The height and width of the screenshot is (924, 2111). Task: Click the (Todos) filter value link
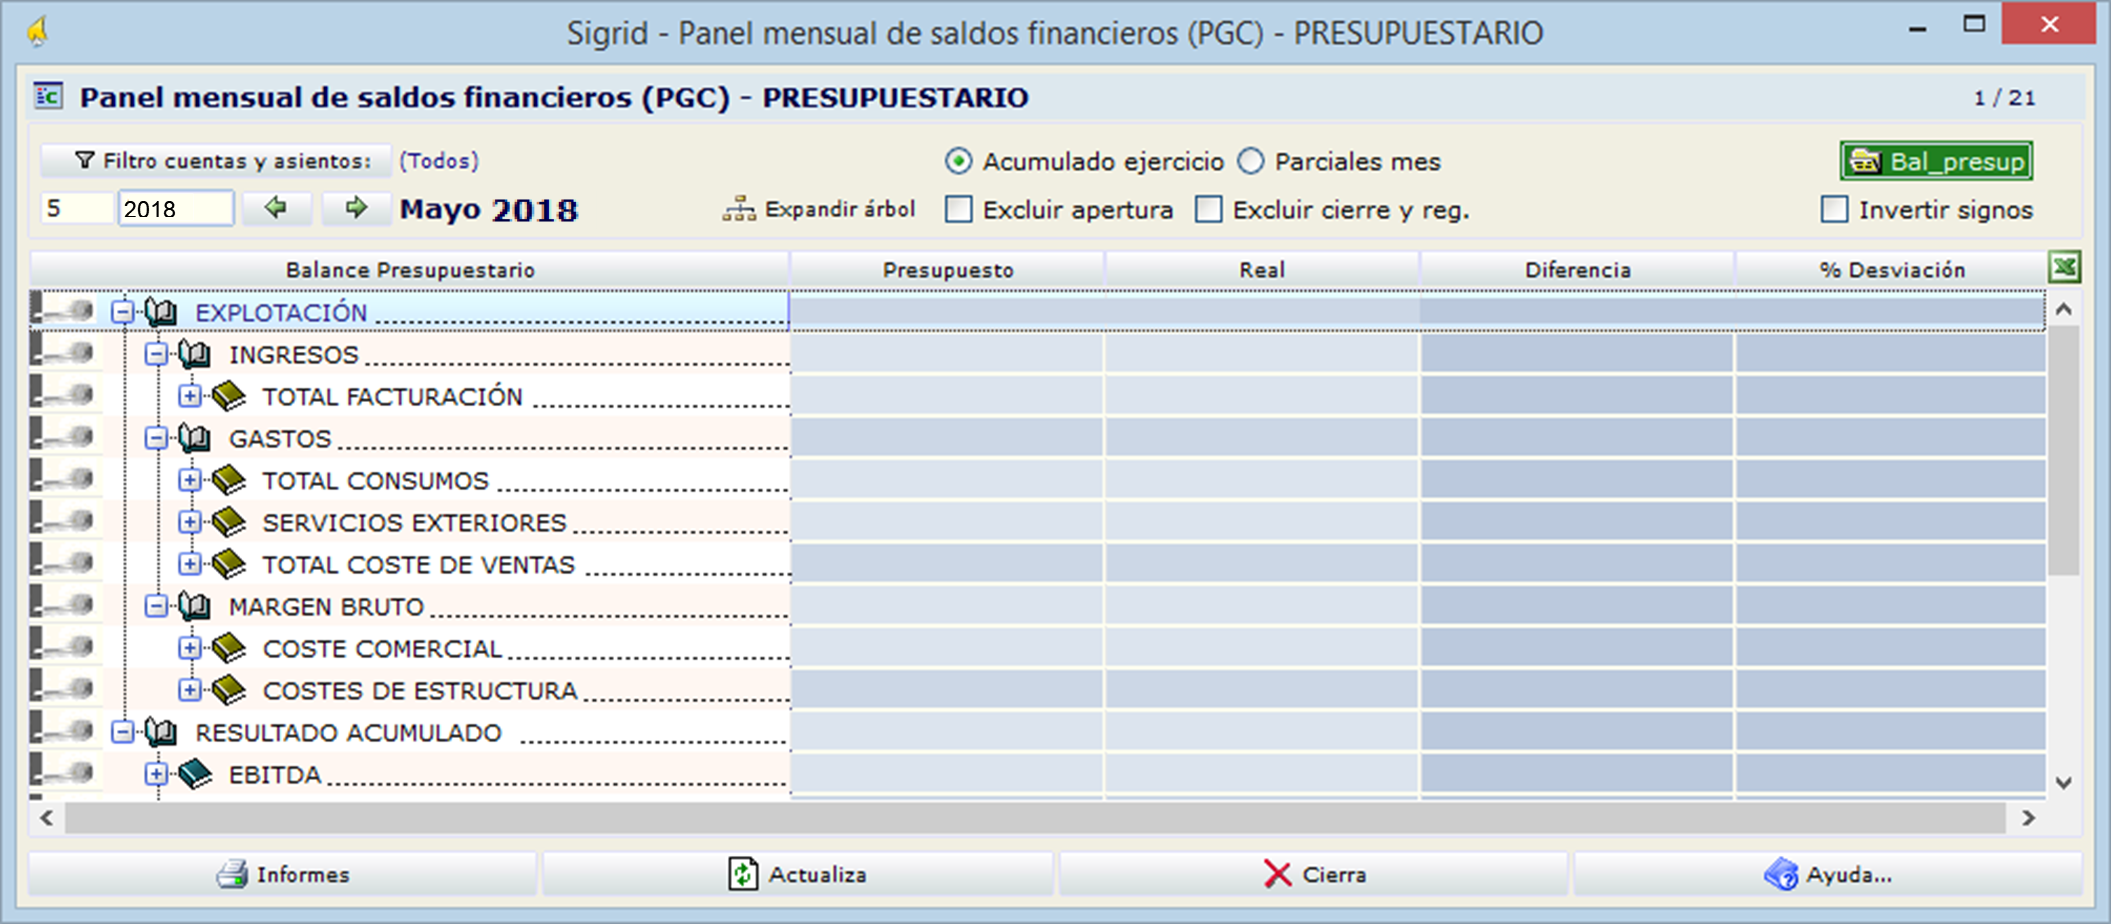click(x=439, y=161)
